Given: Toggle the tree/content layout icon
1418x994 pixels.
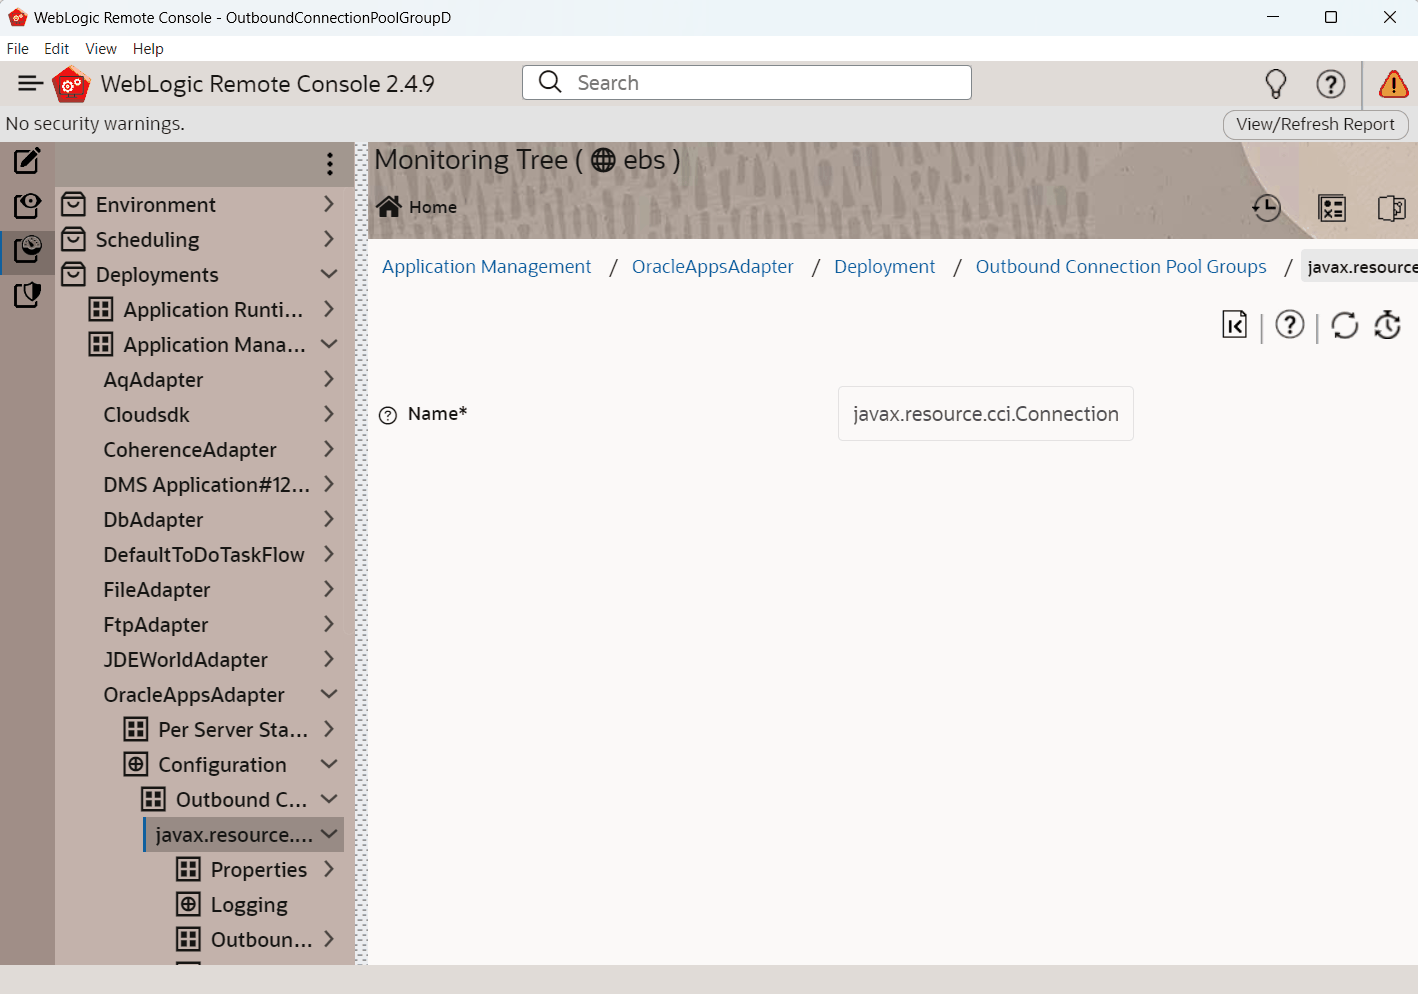Looking at the screenshot, I should 1392,208.
